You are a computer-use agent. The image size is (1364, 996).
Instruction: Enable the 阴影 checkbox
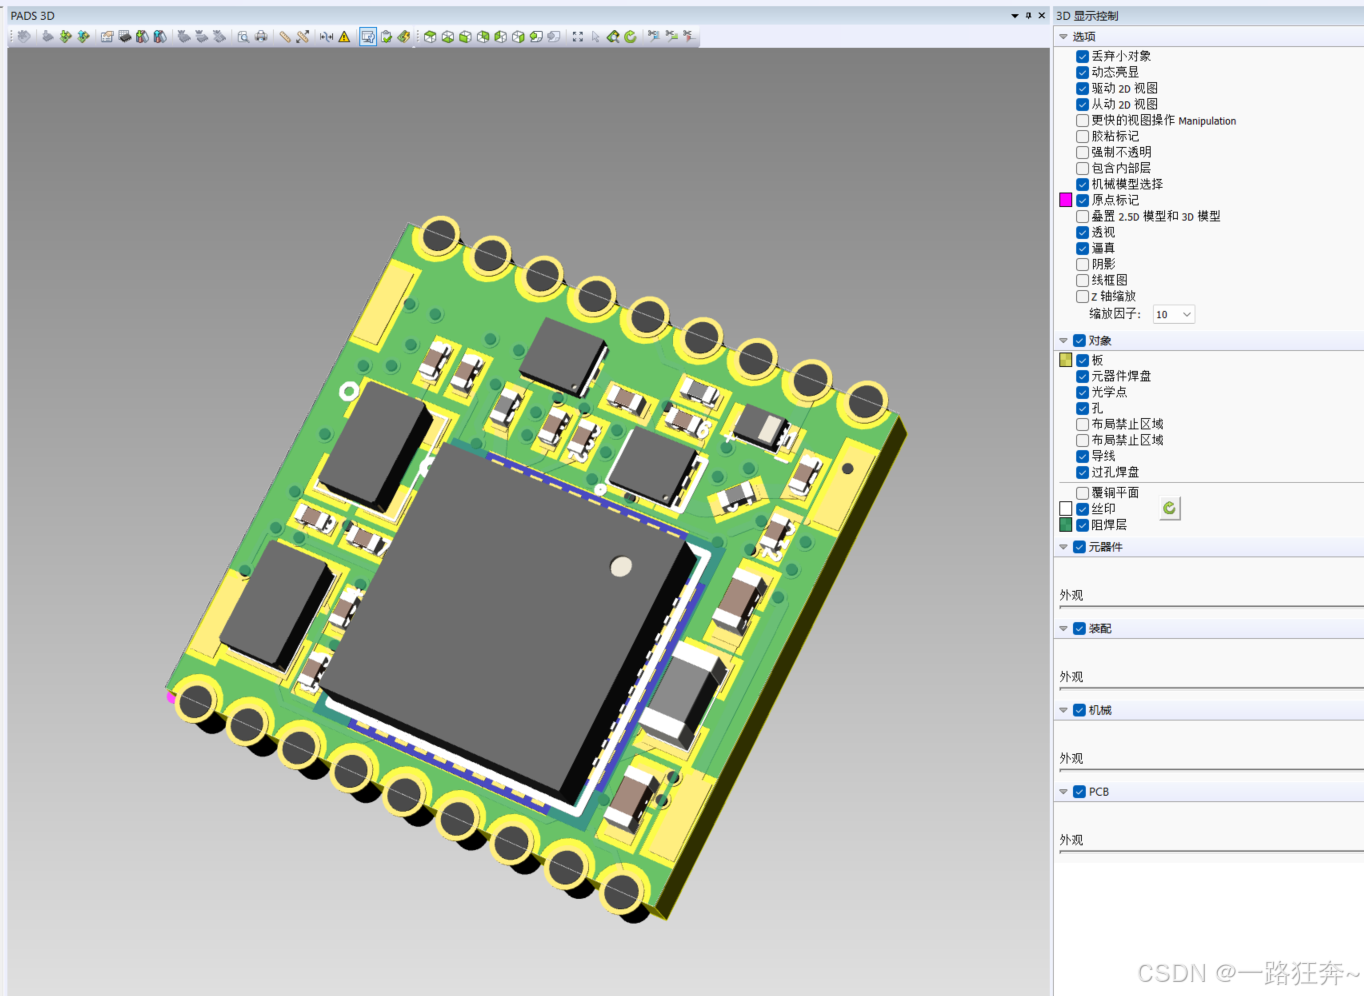click(x=1082, y=264)
